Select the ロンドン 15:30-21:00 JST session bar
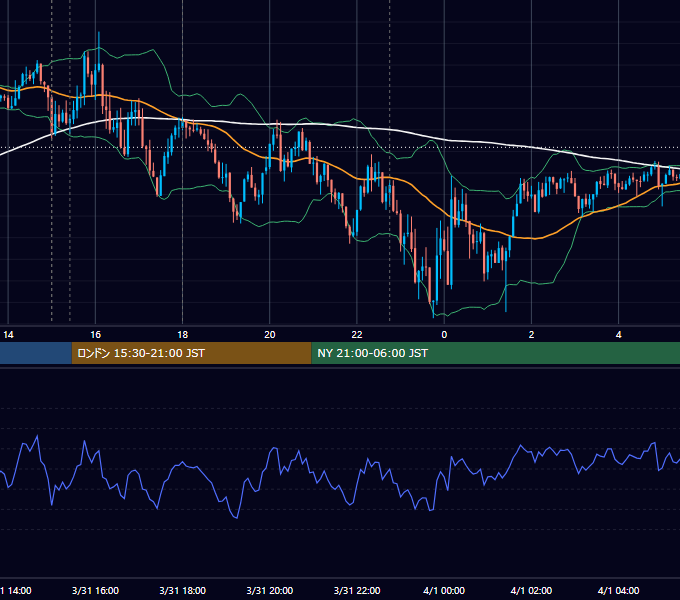 click(191, 353)
